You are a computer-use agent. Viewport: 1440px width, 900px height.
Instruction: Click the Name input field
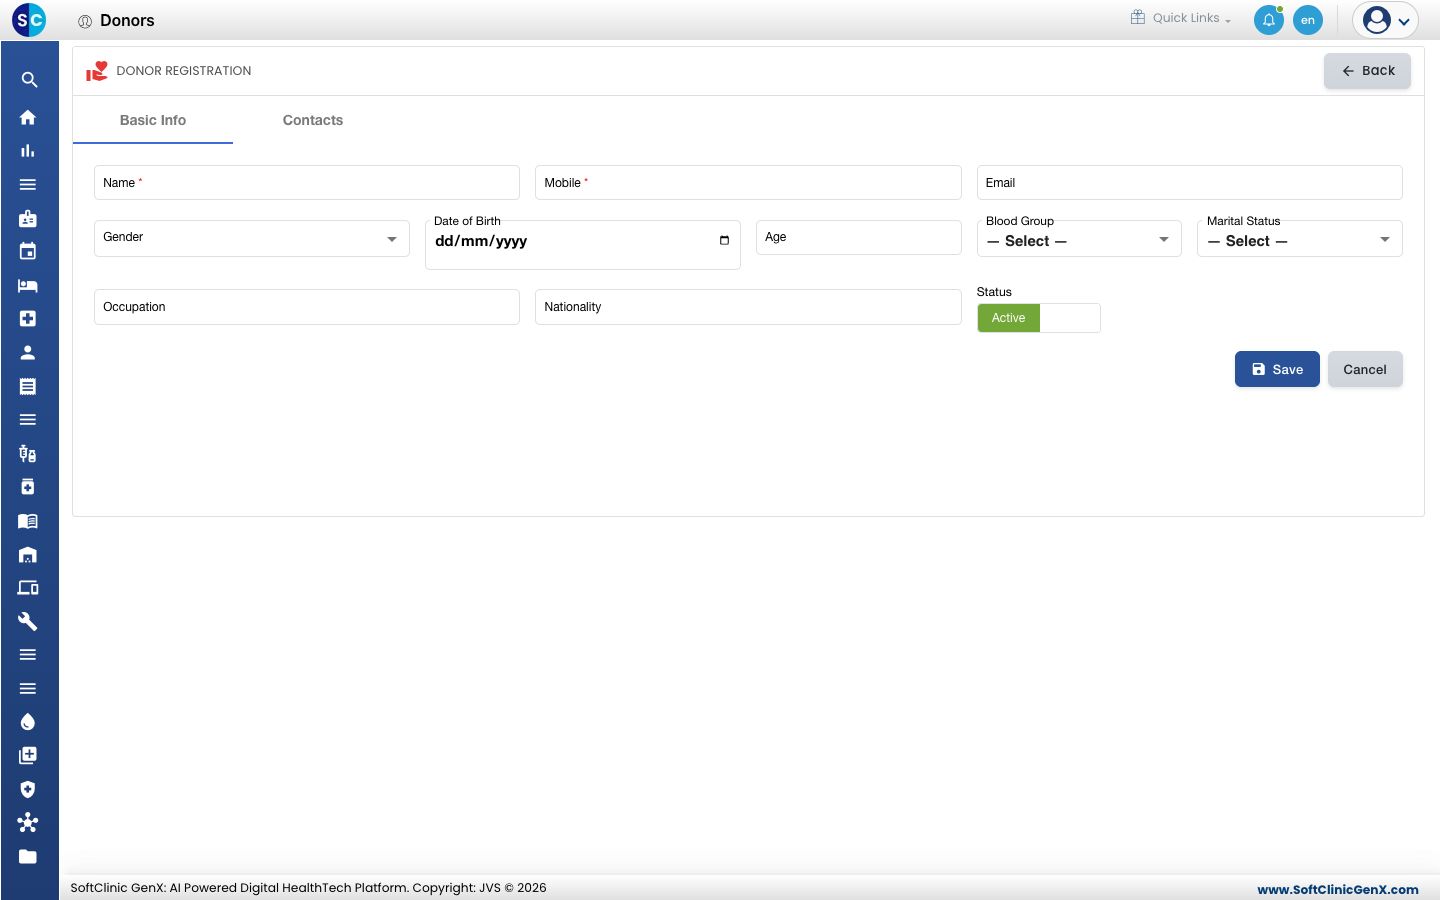(307, 183)
